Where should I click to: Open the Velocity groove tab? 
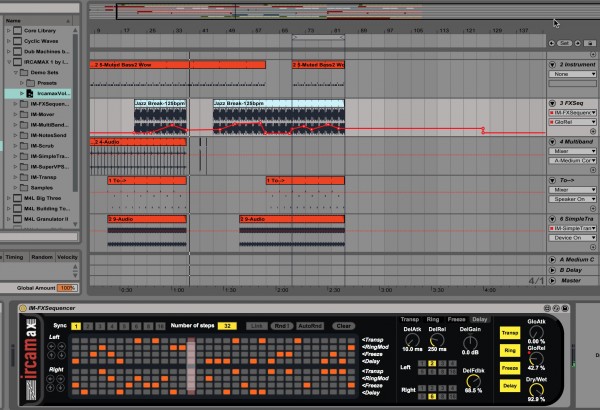pyautogui.click(x=67, y=257)
